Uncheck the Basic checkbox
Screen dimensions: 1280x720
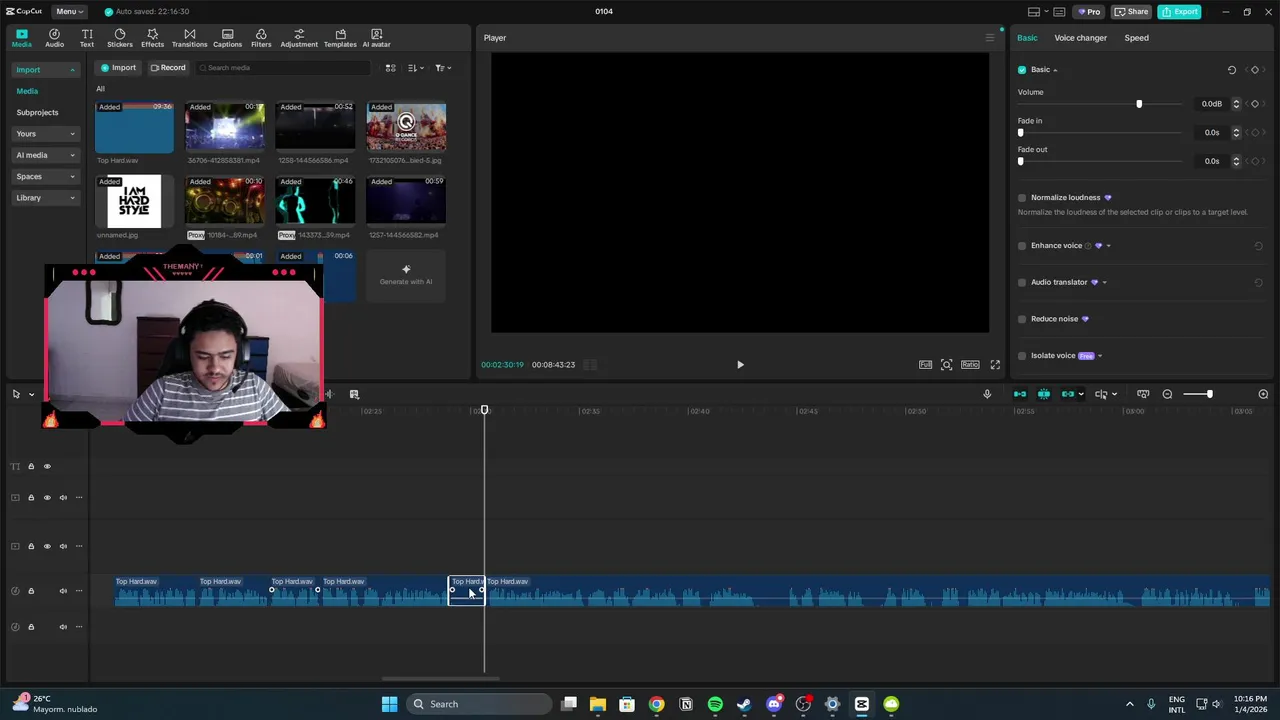point(1022,70)
